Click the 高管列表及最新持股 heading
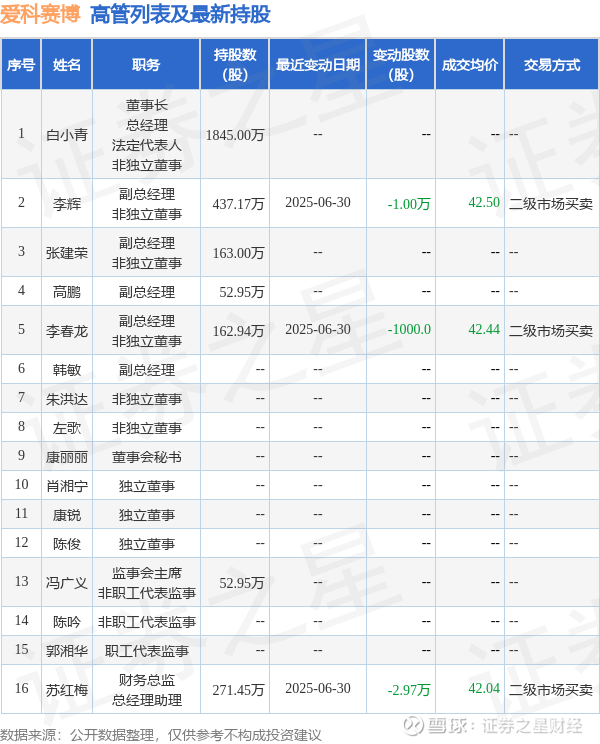Screen dimensions: 600x744 [180, 14]
